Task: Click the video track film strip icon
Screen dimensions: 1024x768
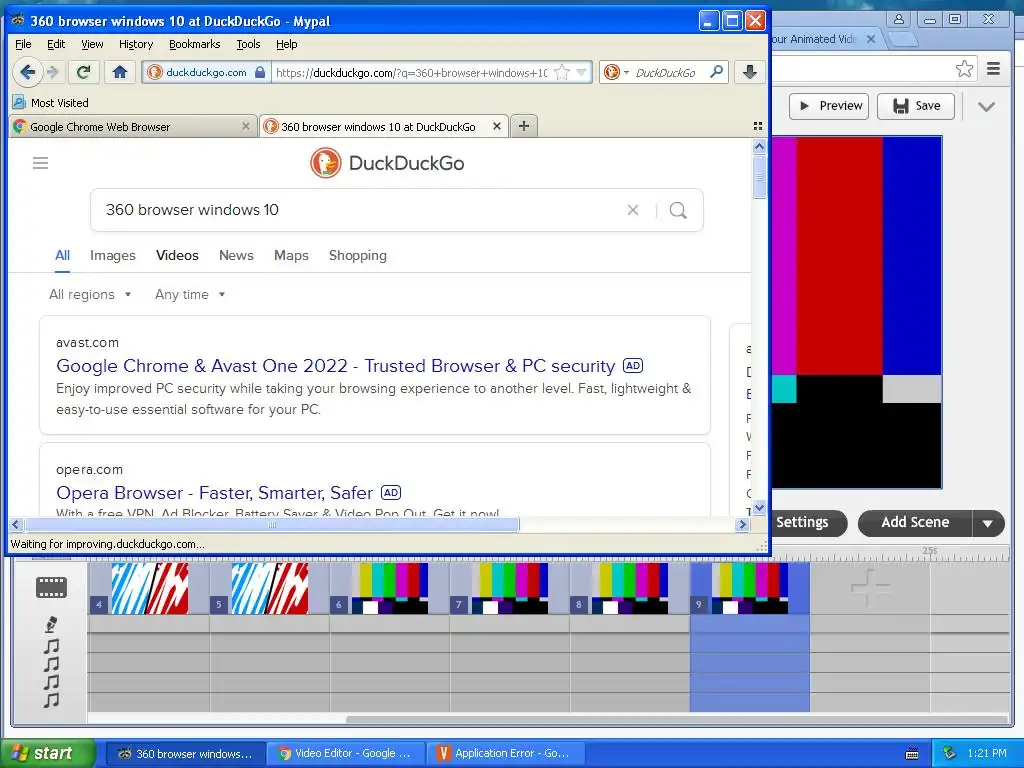Action: (x=51, y=587)
